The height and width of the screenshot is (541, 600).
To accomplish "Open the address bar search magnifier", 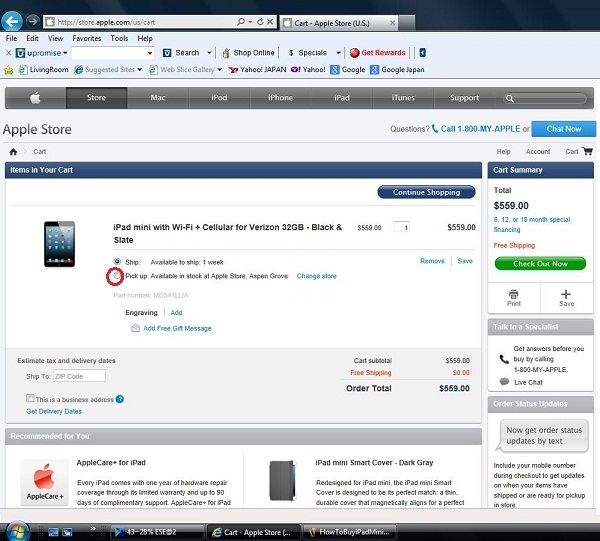I will [x=241, y=22].
